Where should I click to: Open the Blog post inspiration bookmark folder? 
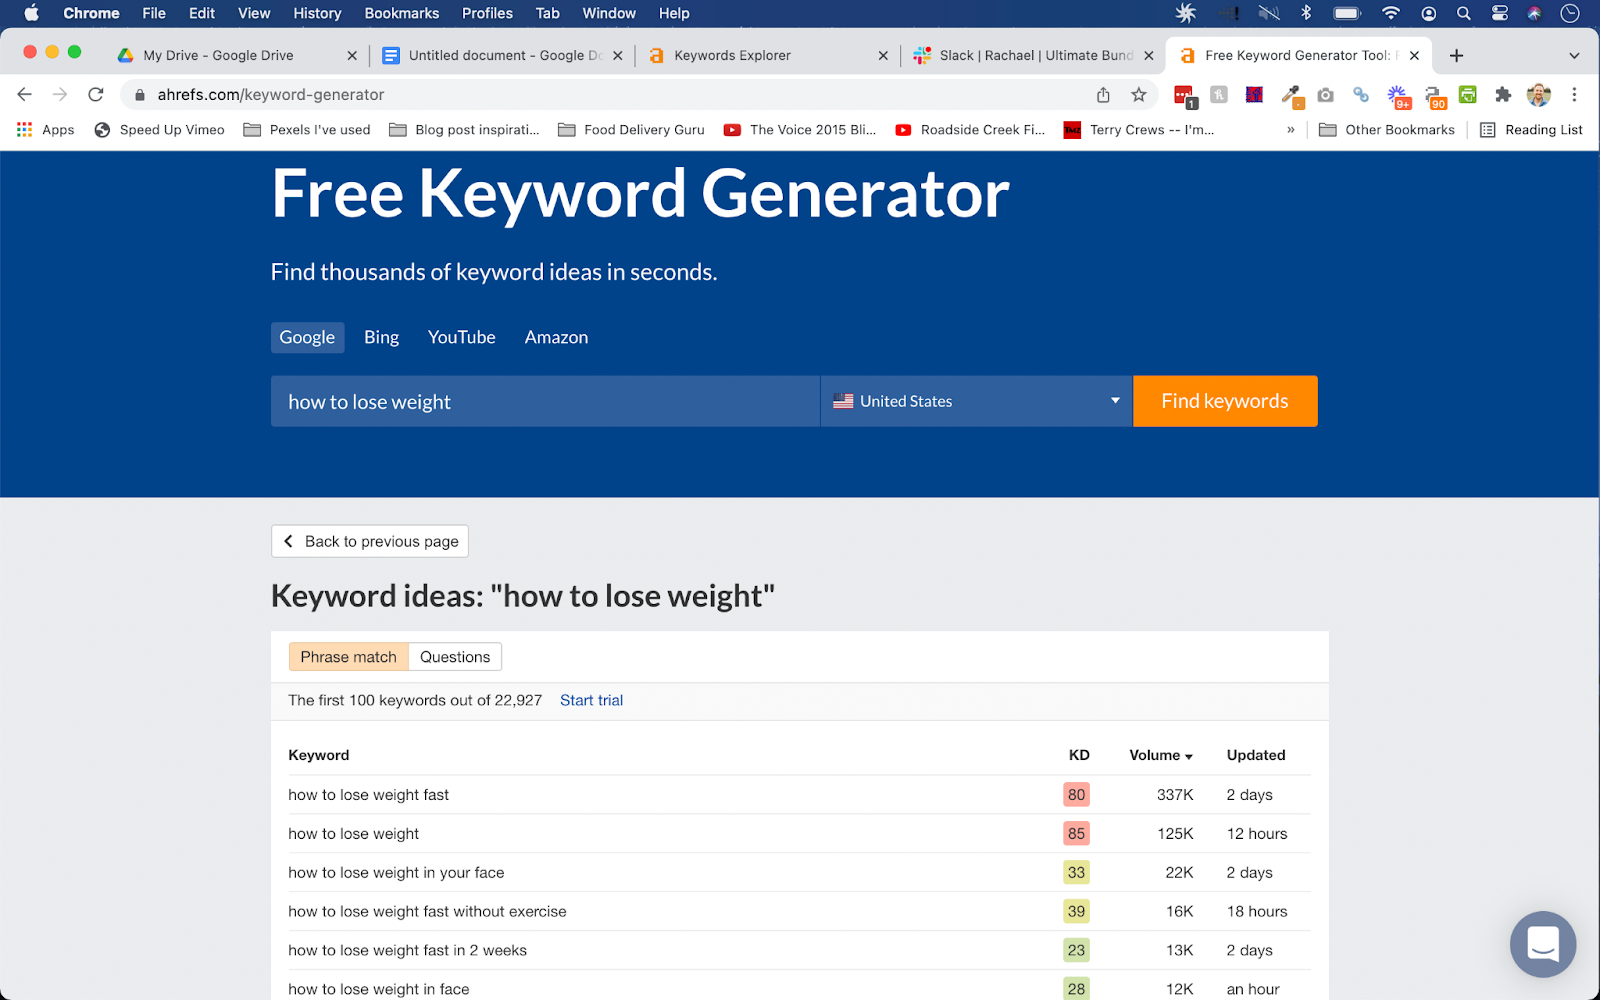tap(464, 130)
